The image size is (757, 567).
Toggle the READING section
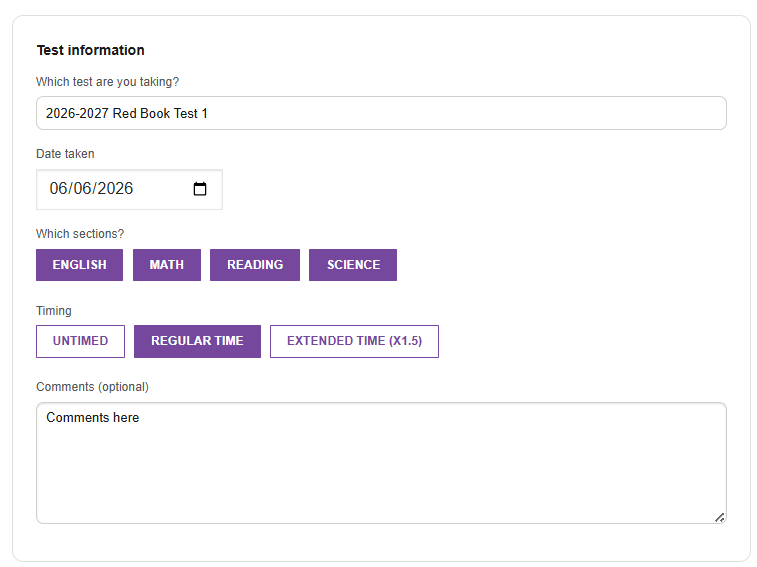[255, 265]
